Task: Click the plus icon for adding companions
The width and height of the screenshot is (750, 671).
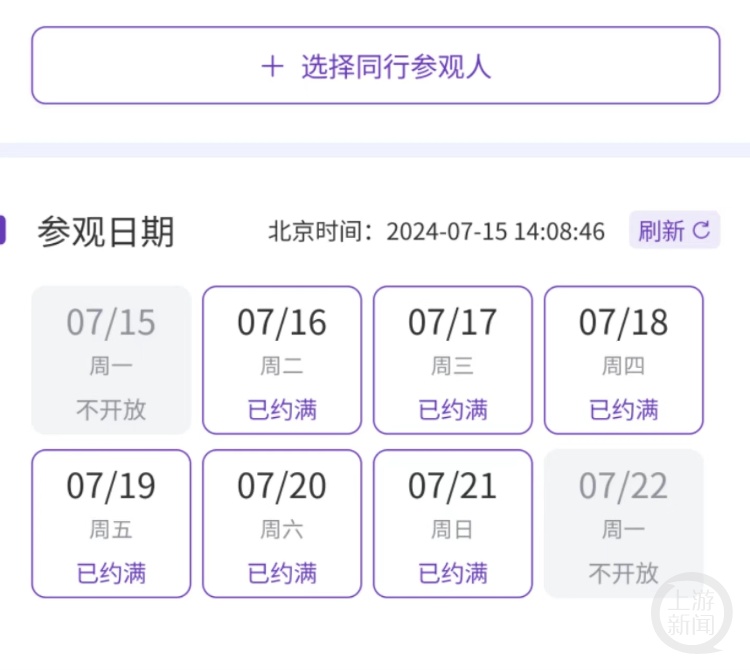Action: 272,67
